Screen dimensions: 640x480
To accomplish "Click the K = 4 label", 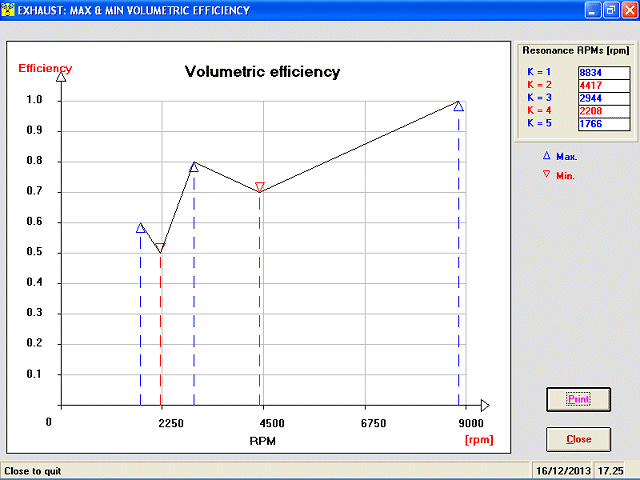I will 539,110.
